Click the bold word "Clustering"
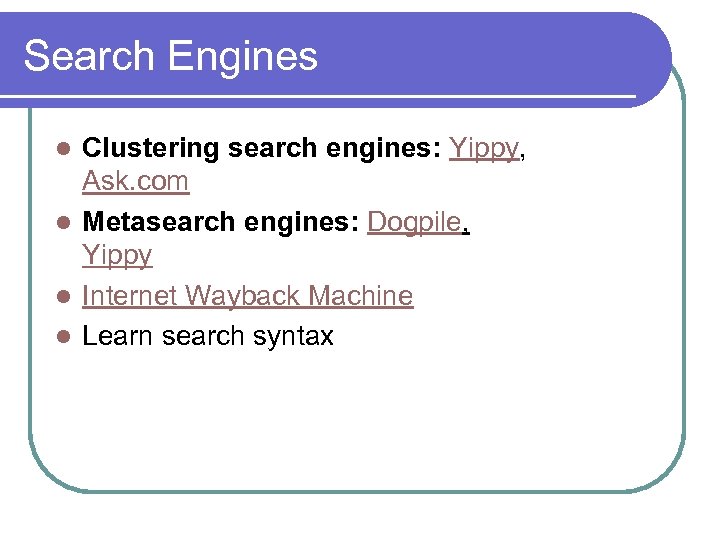Viewport: 720px width, 540px height. (x=150, y=148)
